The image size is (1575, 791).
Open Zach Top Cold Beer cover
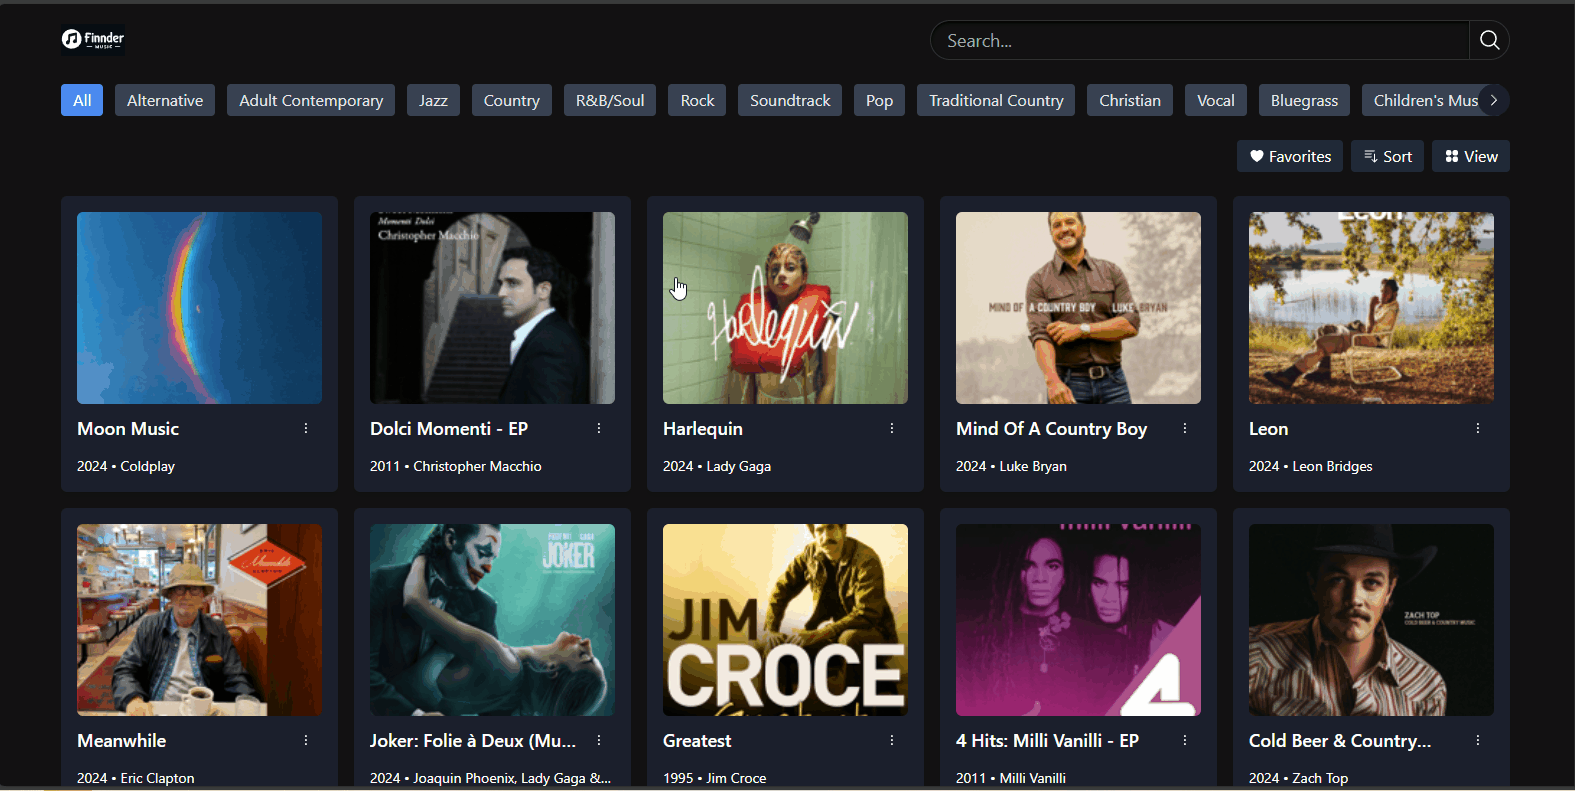[1371, 620]
